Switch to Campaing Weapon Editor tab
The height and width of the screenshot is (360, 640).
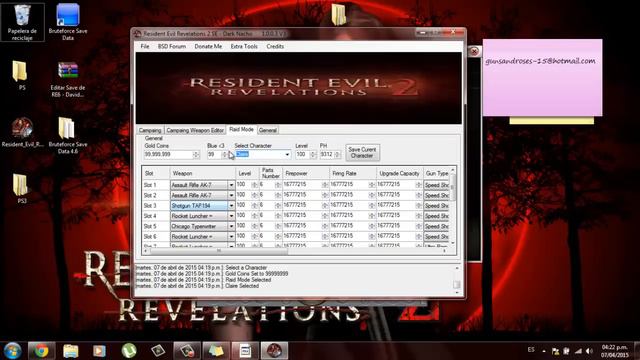point(195,130)
